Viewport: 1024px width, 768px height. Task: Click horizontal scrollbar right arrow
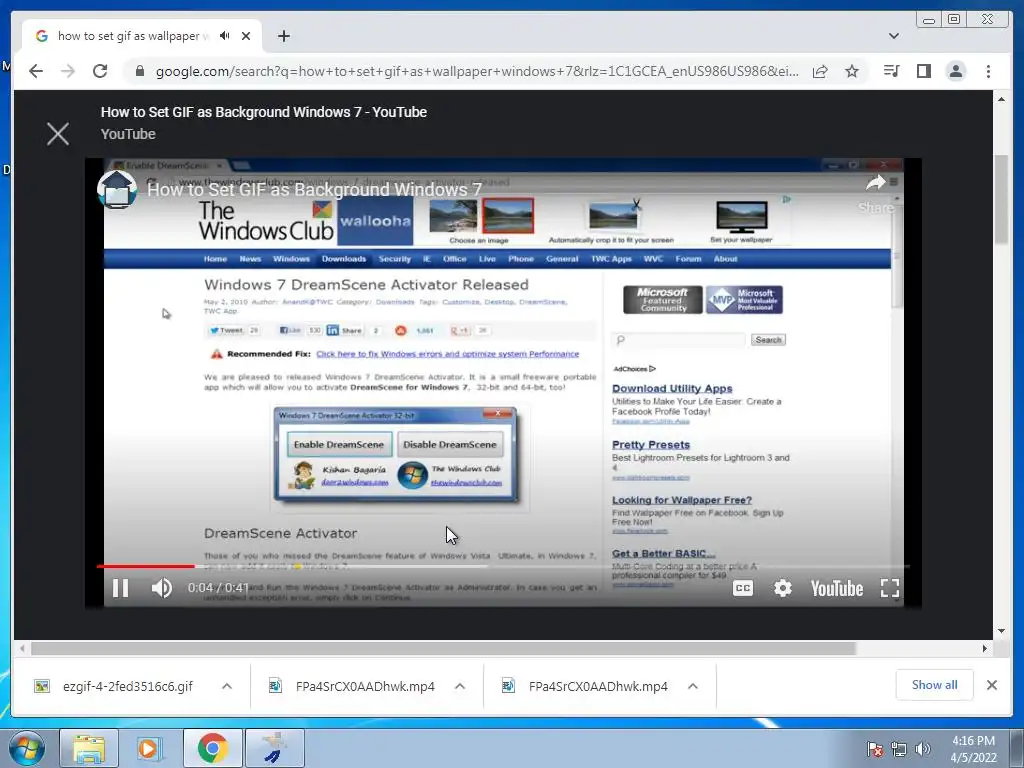pos(985,648)
